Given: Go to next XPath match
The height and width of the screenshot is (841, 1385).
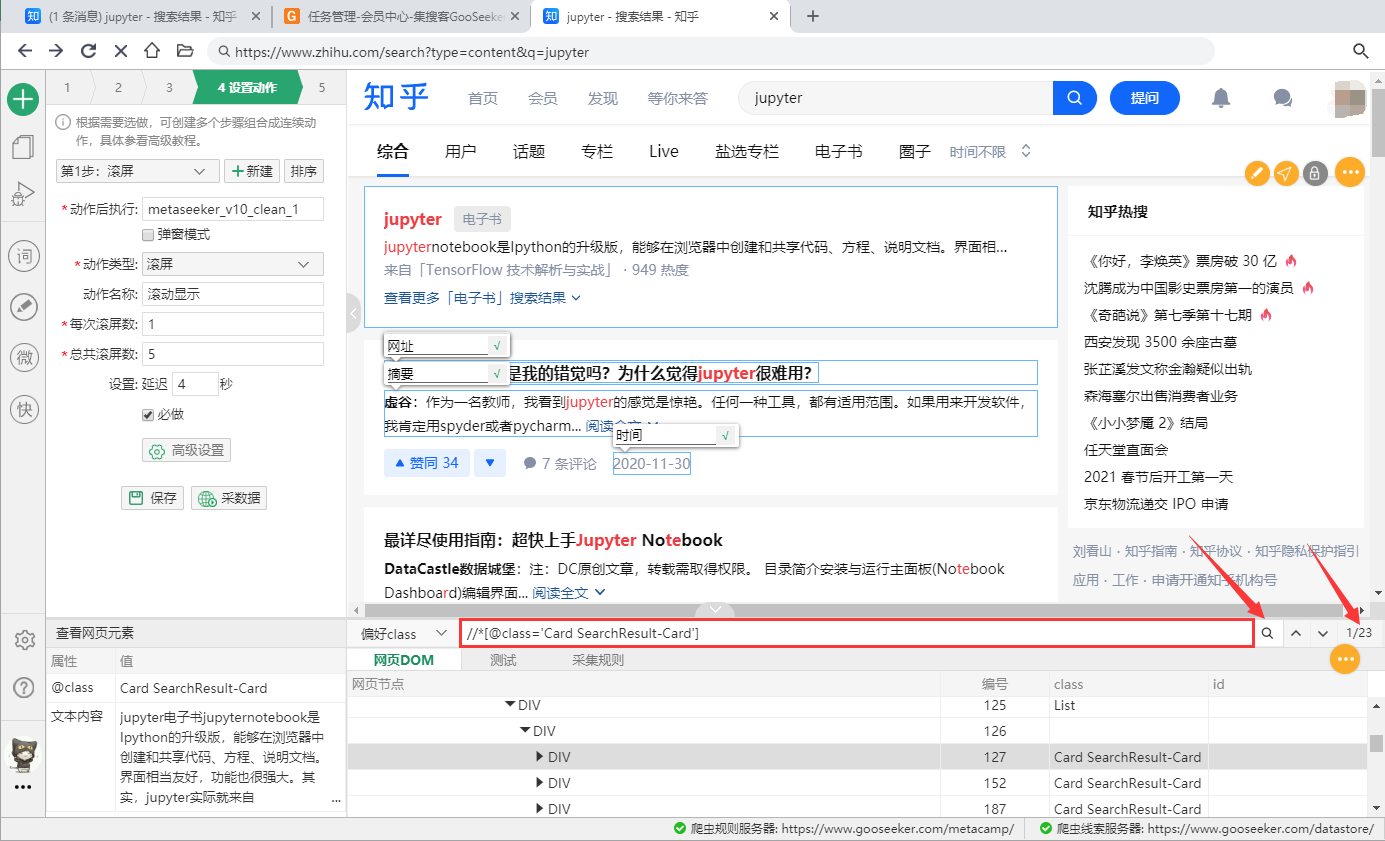Looking at the screenshot, I should coord(1323,633).
